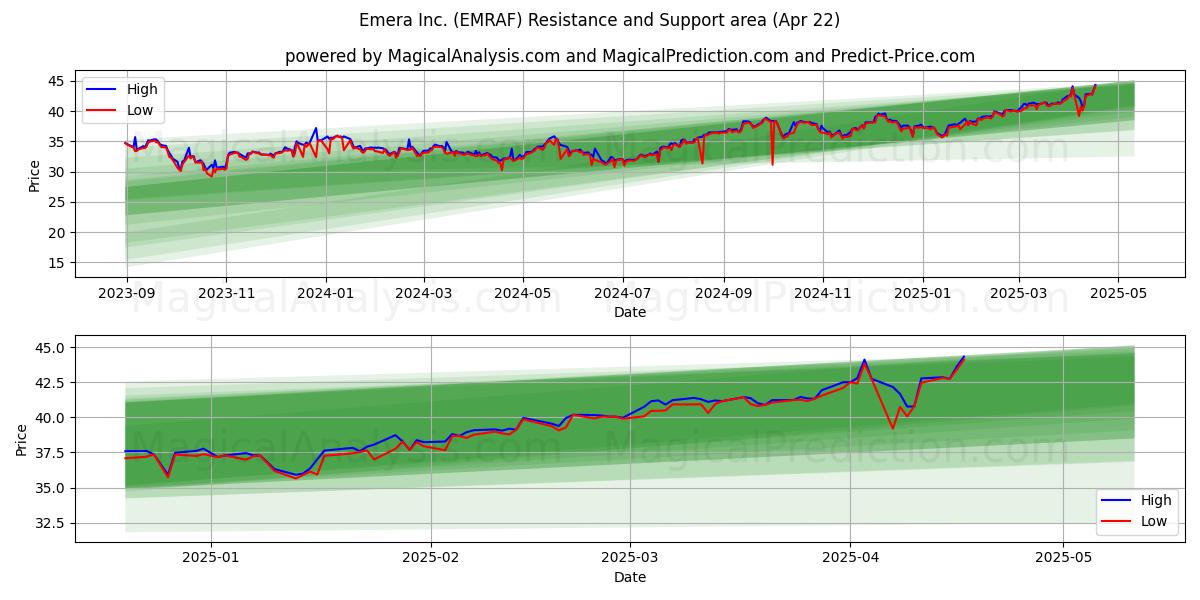Click the '2025-03' date label on top chart
The image size is (1200, 600).
coord(1020,295)
